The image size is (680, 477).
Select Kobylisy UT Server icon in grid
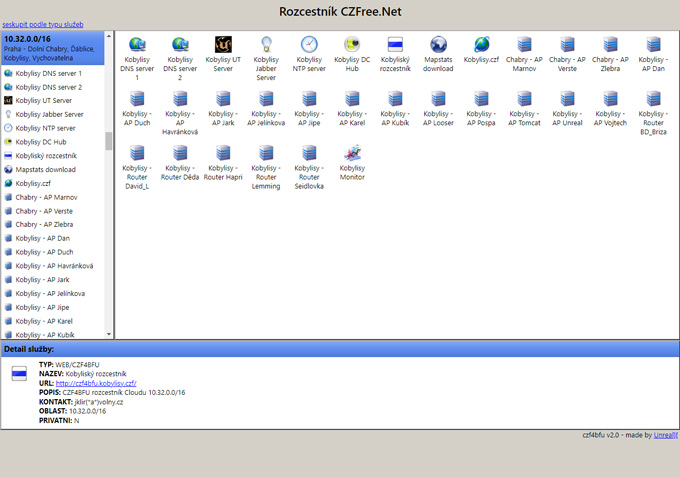click(223, 44)
